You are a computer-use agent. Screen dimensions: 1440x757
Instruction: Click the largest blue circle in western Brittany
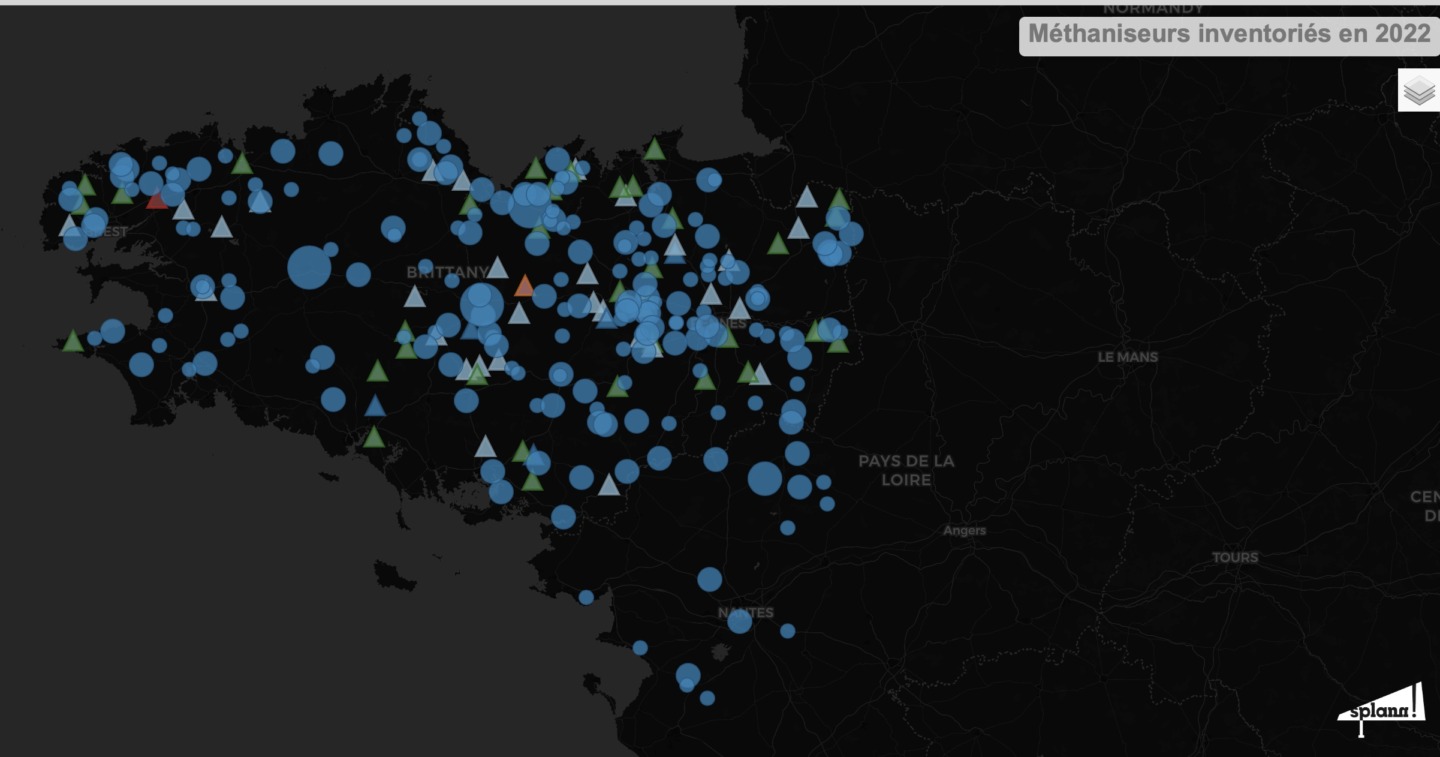point(309,268)
